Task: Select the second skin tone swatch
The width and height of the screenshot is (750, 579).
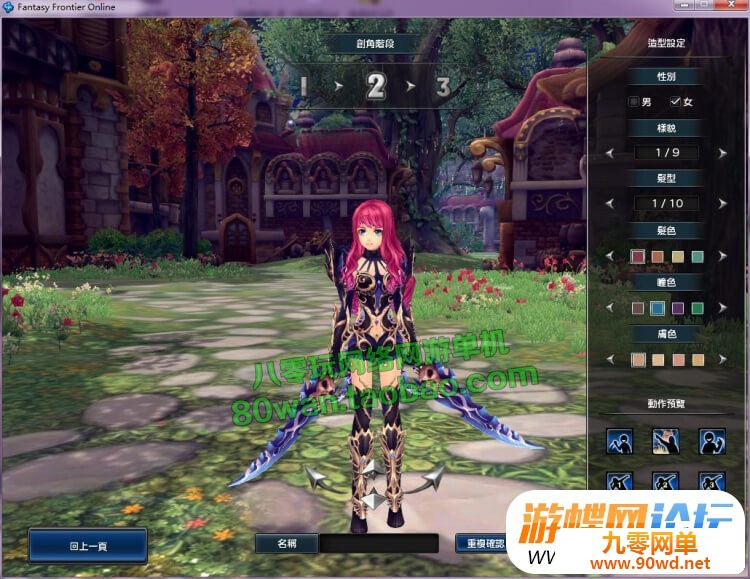Action: pos(658,359)
